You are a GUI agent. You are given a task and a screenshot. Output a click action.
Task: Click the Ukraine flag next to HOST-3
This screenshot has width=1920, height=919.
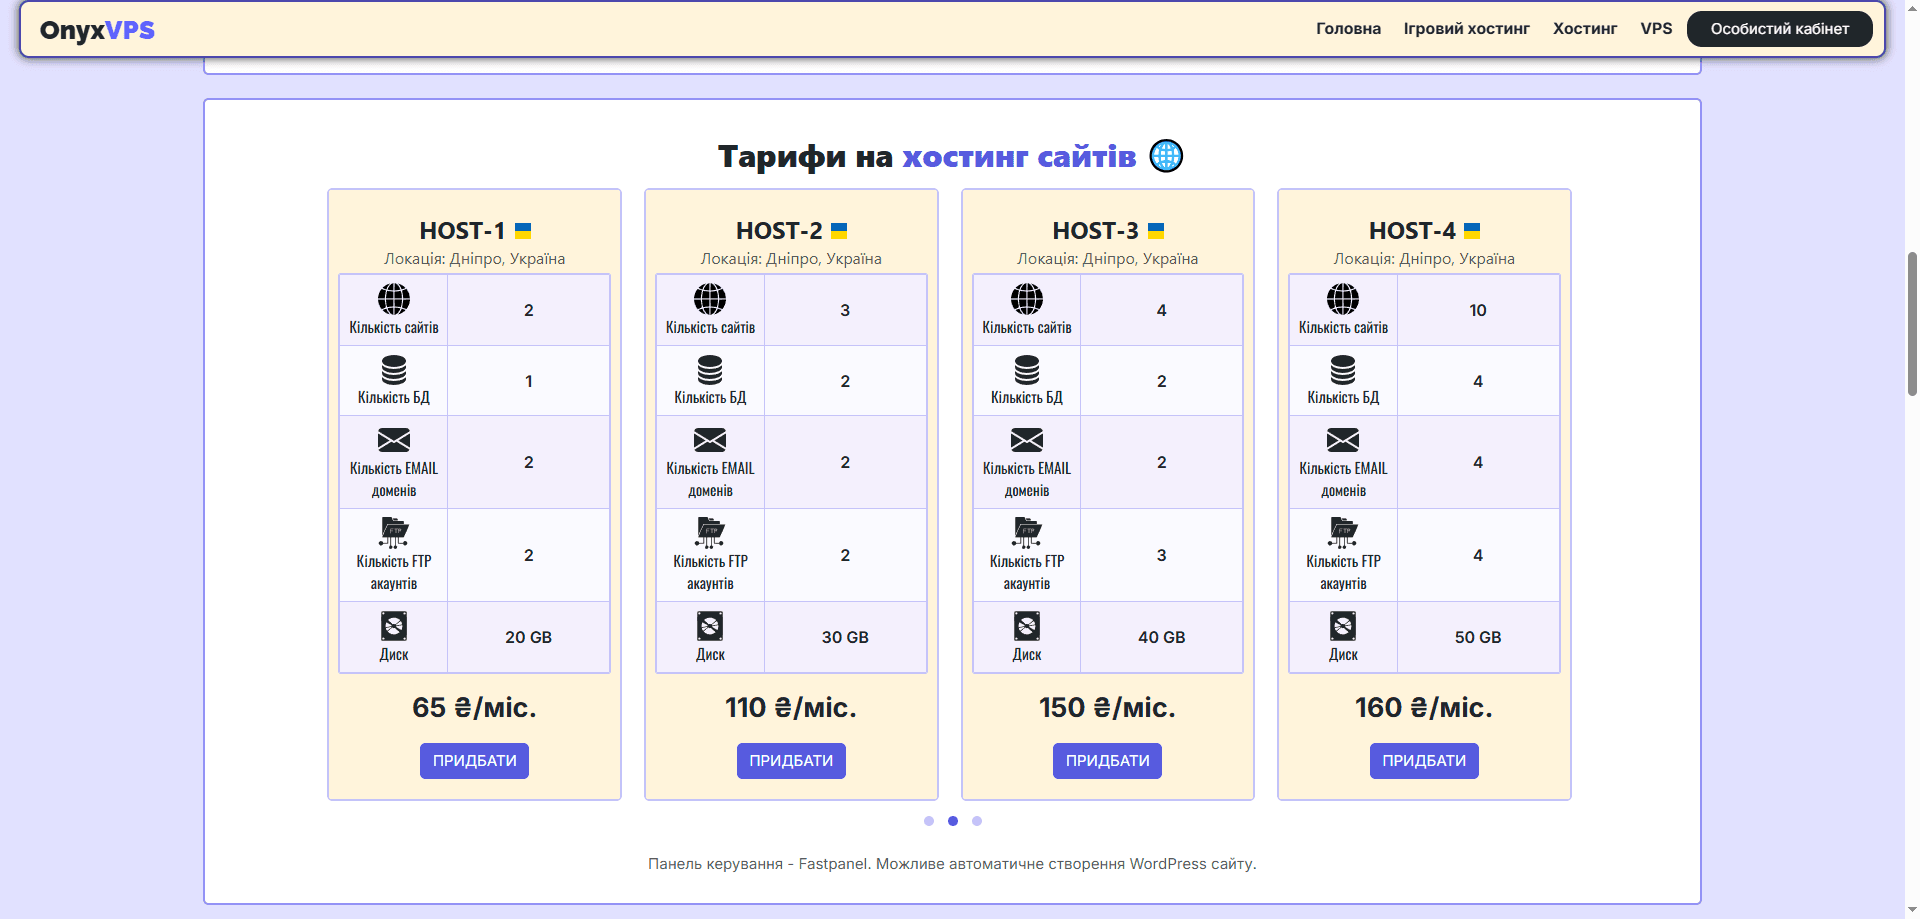[1156, 231]
